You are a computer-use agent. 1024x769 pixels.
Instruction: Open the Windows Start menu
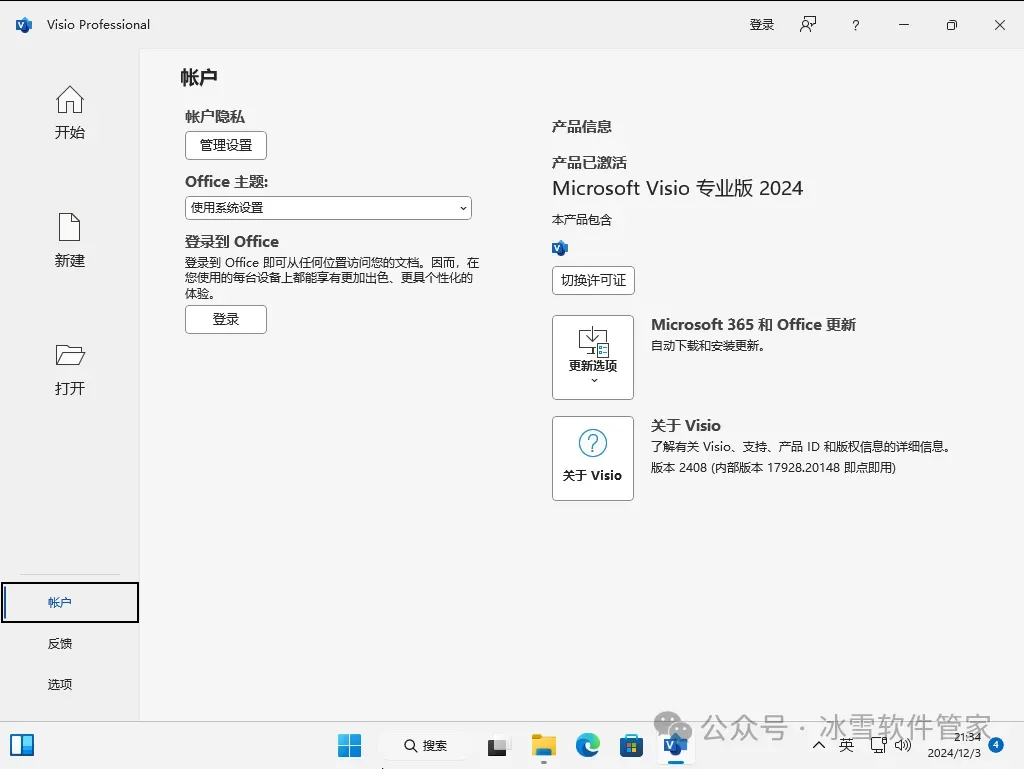coord(349,745)
